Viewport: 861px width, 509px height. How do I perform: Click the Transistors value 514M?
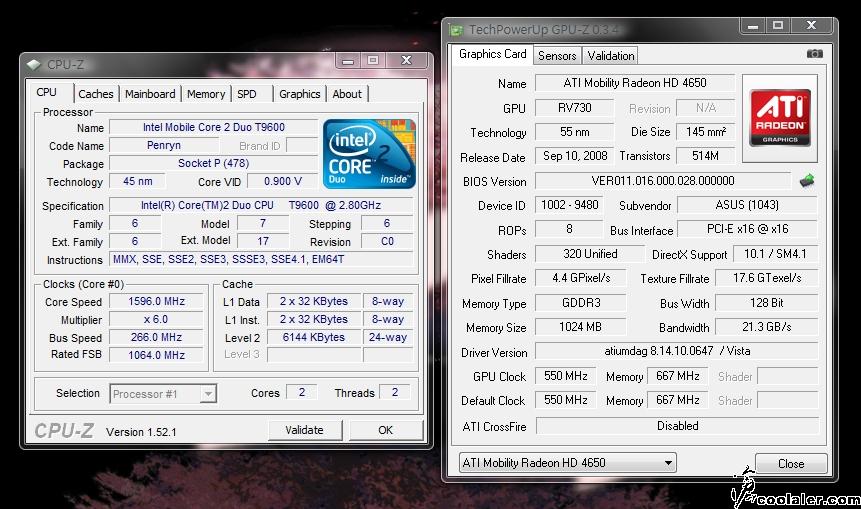click(x=706, y=156)
